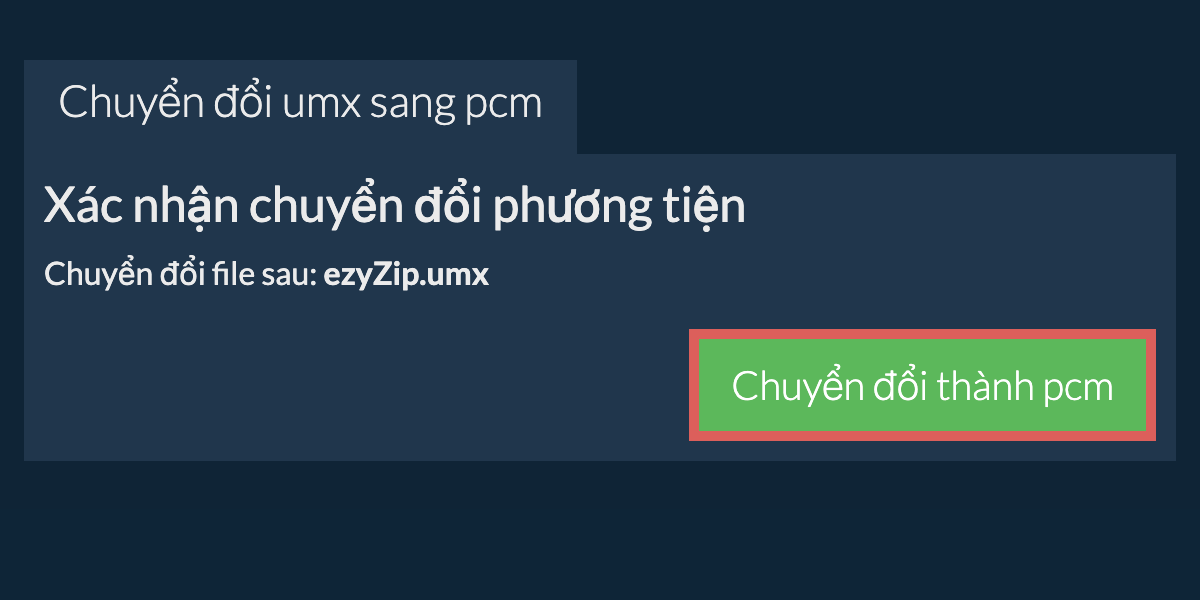Screen dimensions: 1200x600
Task: Click the words phương tiện in the heading
Action: [620, 208]
